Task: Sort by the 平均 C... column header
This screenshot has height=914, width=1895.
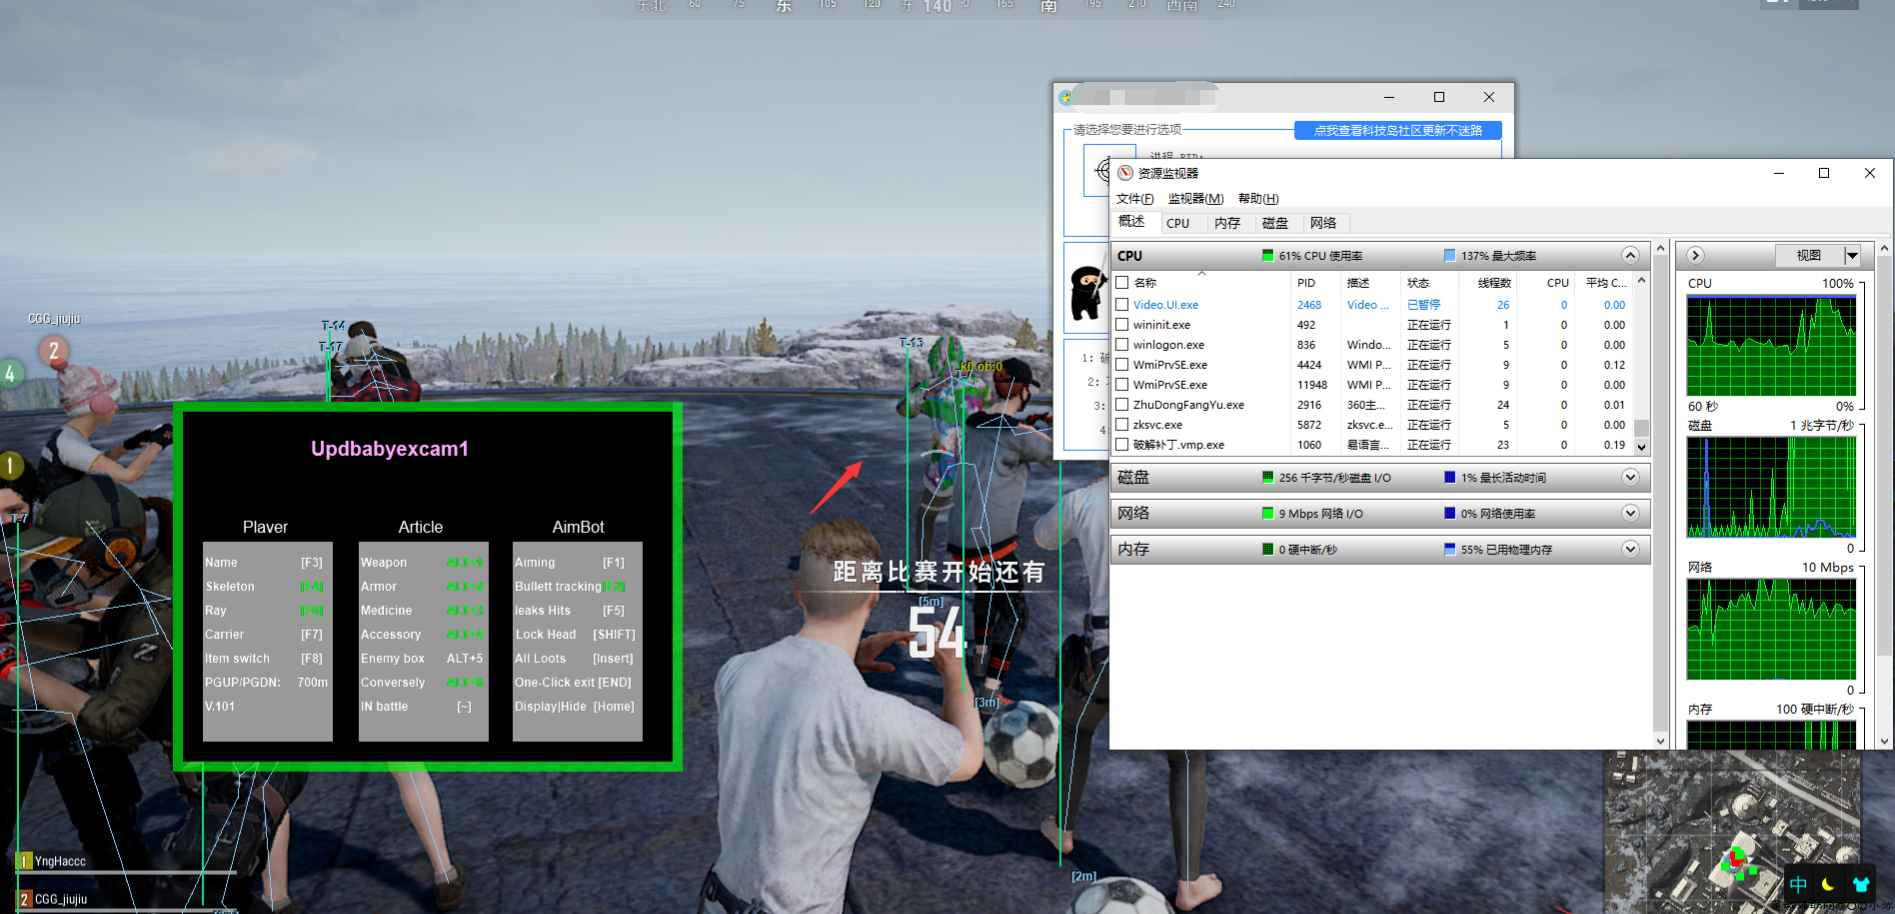Action: click(x=1605, y=283)
